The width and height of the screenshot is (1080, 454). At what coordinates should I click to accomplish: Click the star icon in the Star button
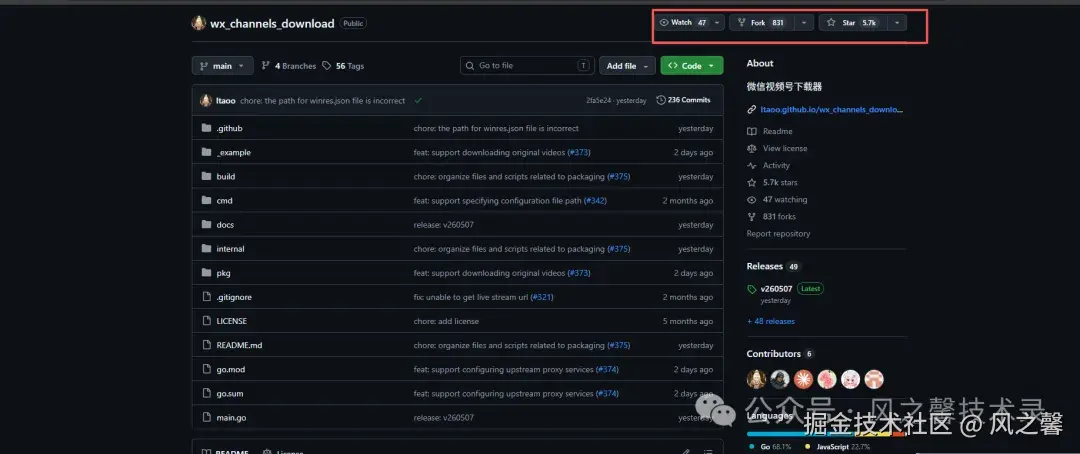pos(831,23)
